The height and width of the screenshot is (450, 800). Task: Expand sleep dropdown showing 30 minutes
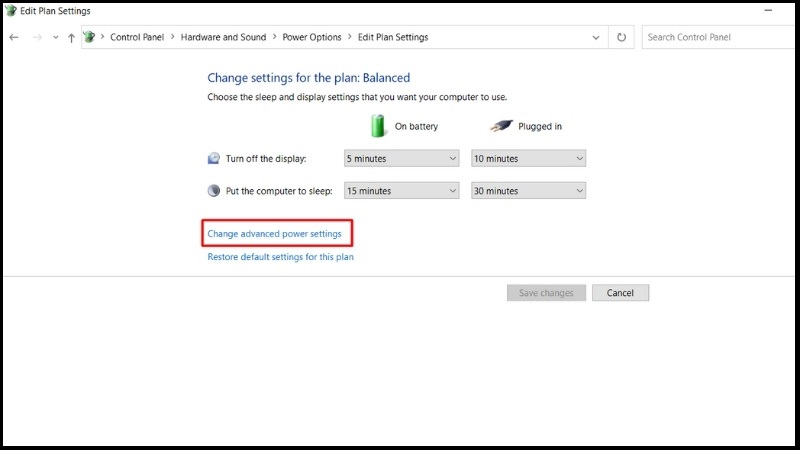coord(528,191)
